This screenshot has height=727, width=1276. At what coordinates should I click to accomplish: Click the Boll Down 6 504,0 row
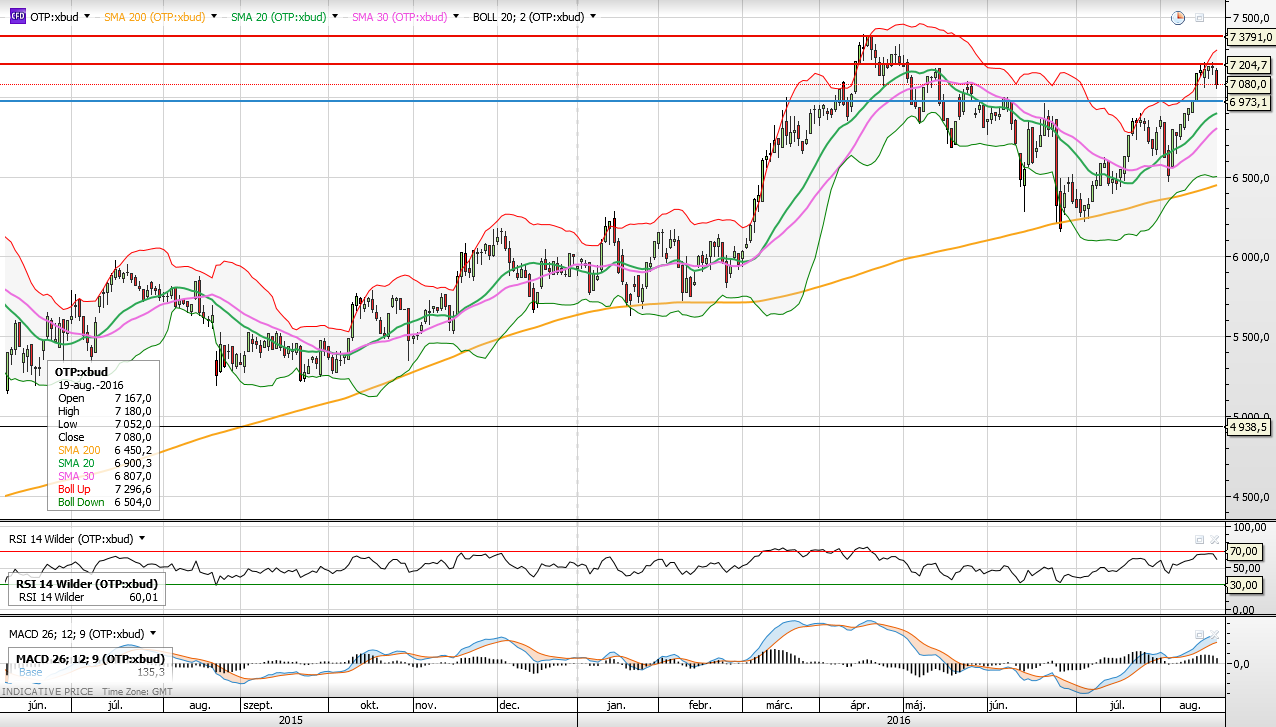coord(105,502)
